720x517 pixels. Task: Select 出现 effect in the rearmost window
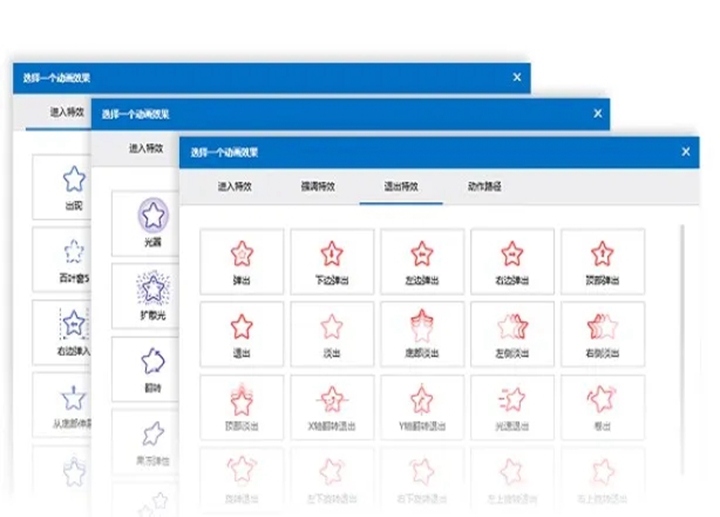click(x=62, y=187)
